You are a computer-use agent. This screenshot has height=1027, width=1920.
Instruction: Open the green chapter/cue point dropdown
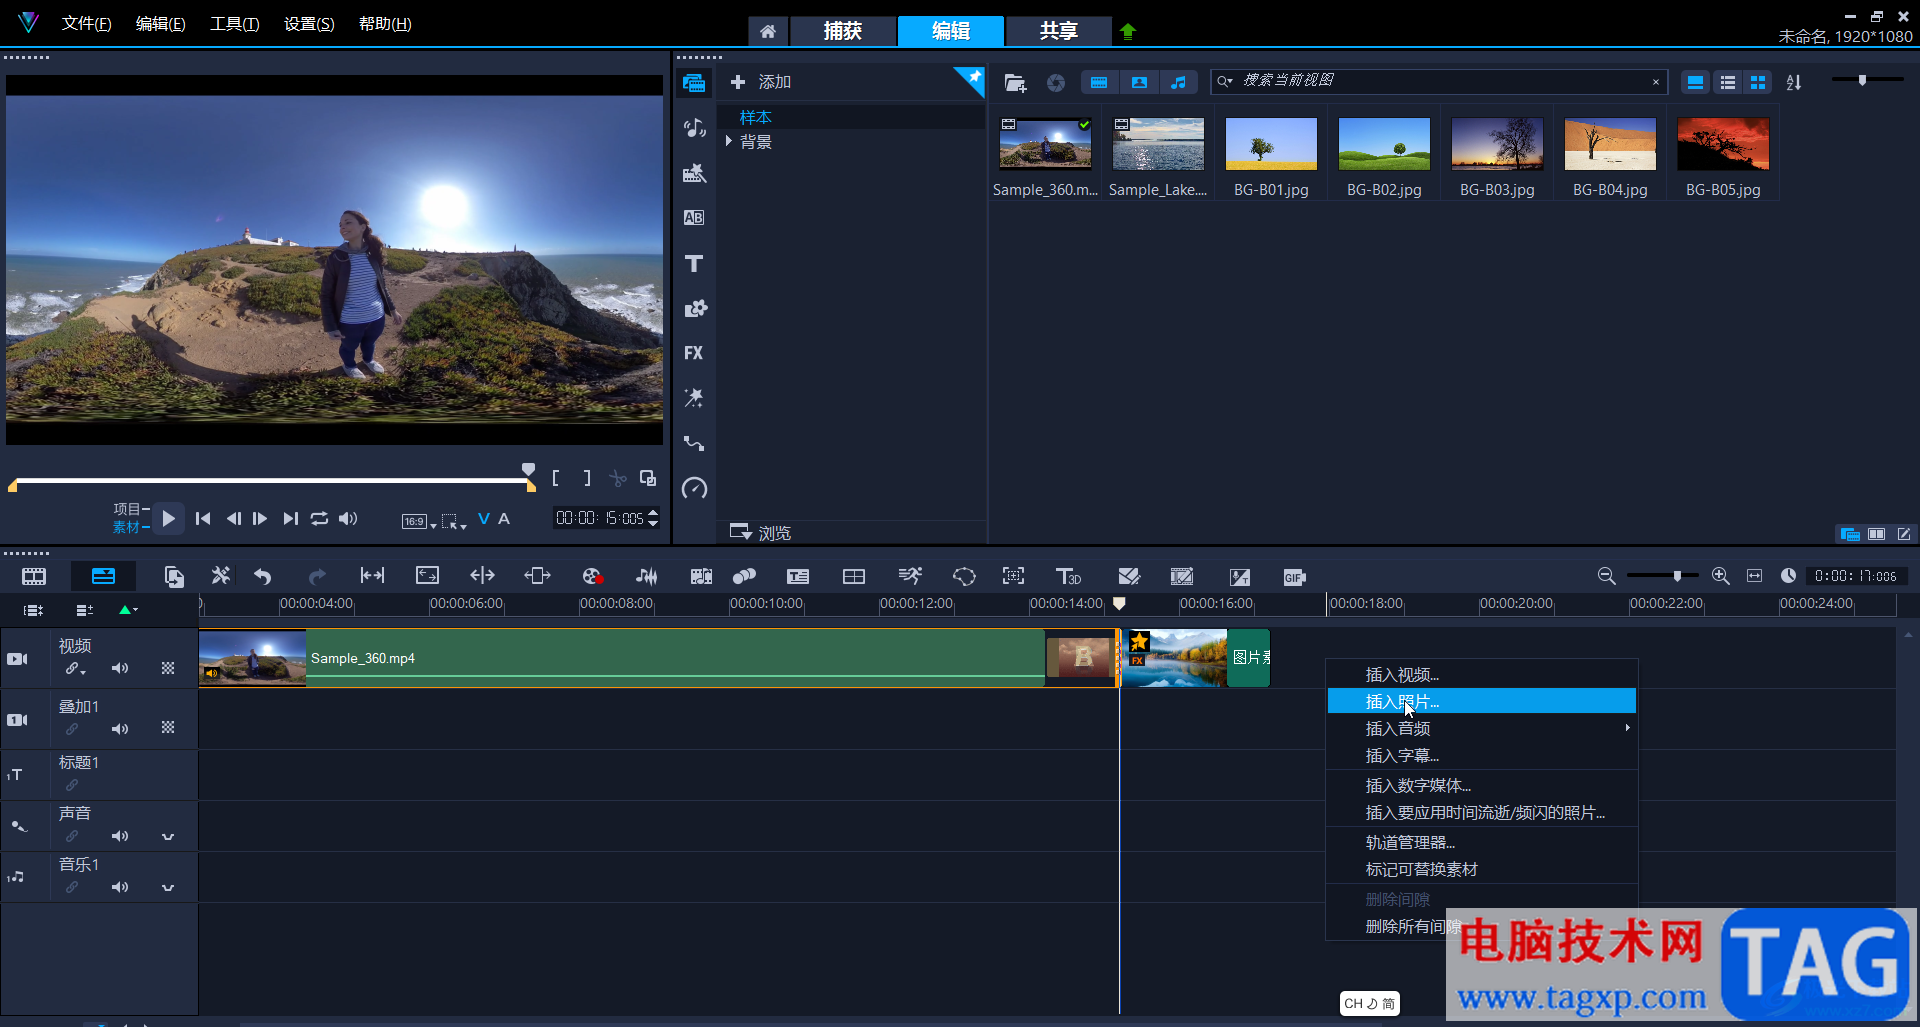pos(128,610)
